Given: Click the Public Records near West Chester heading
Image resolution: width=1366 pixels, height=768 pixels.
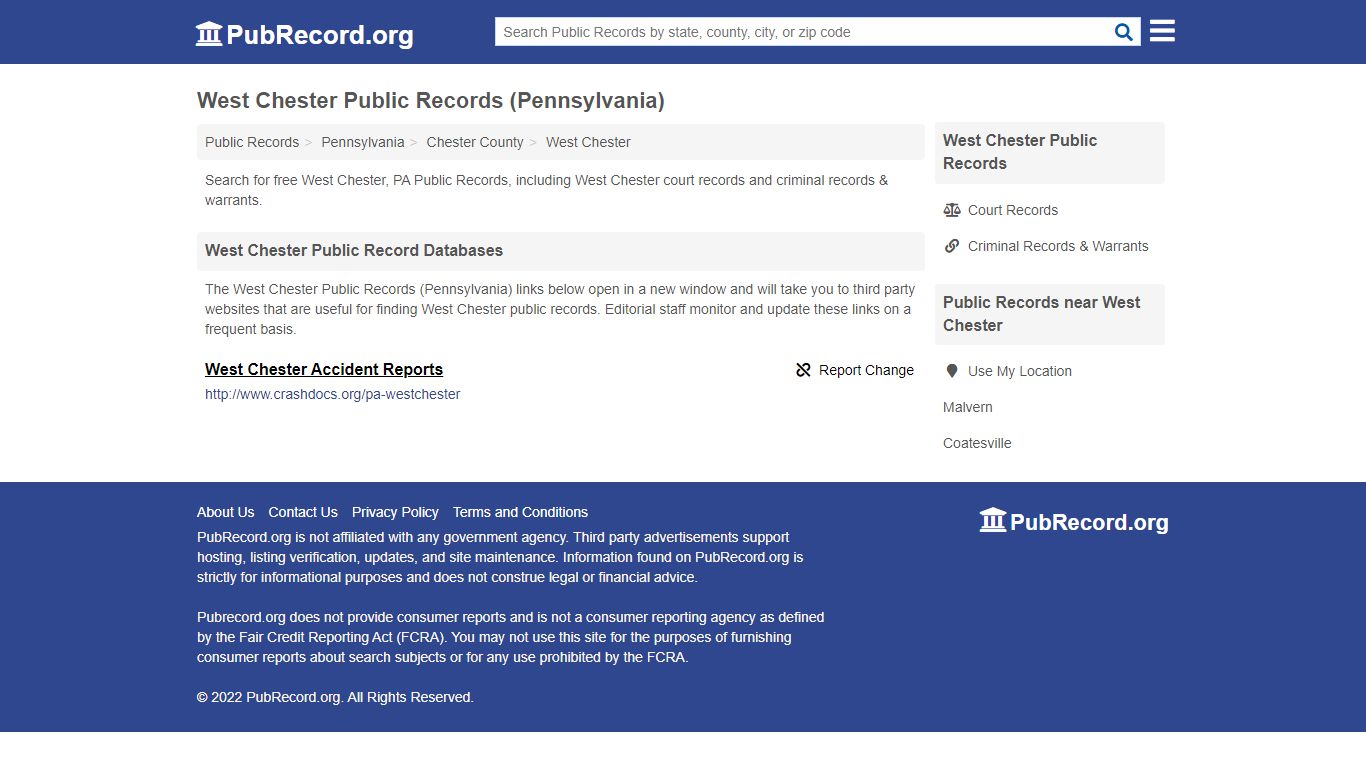Looking at the screenshot, I should tap(1042, 314).
